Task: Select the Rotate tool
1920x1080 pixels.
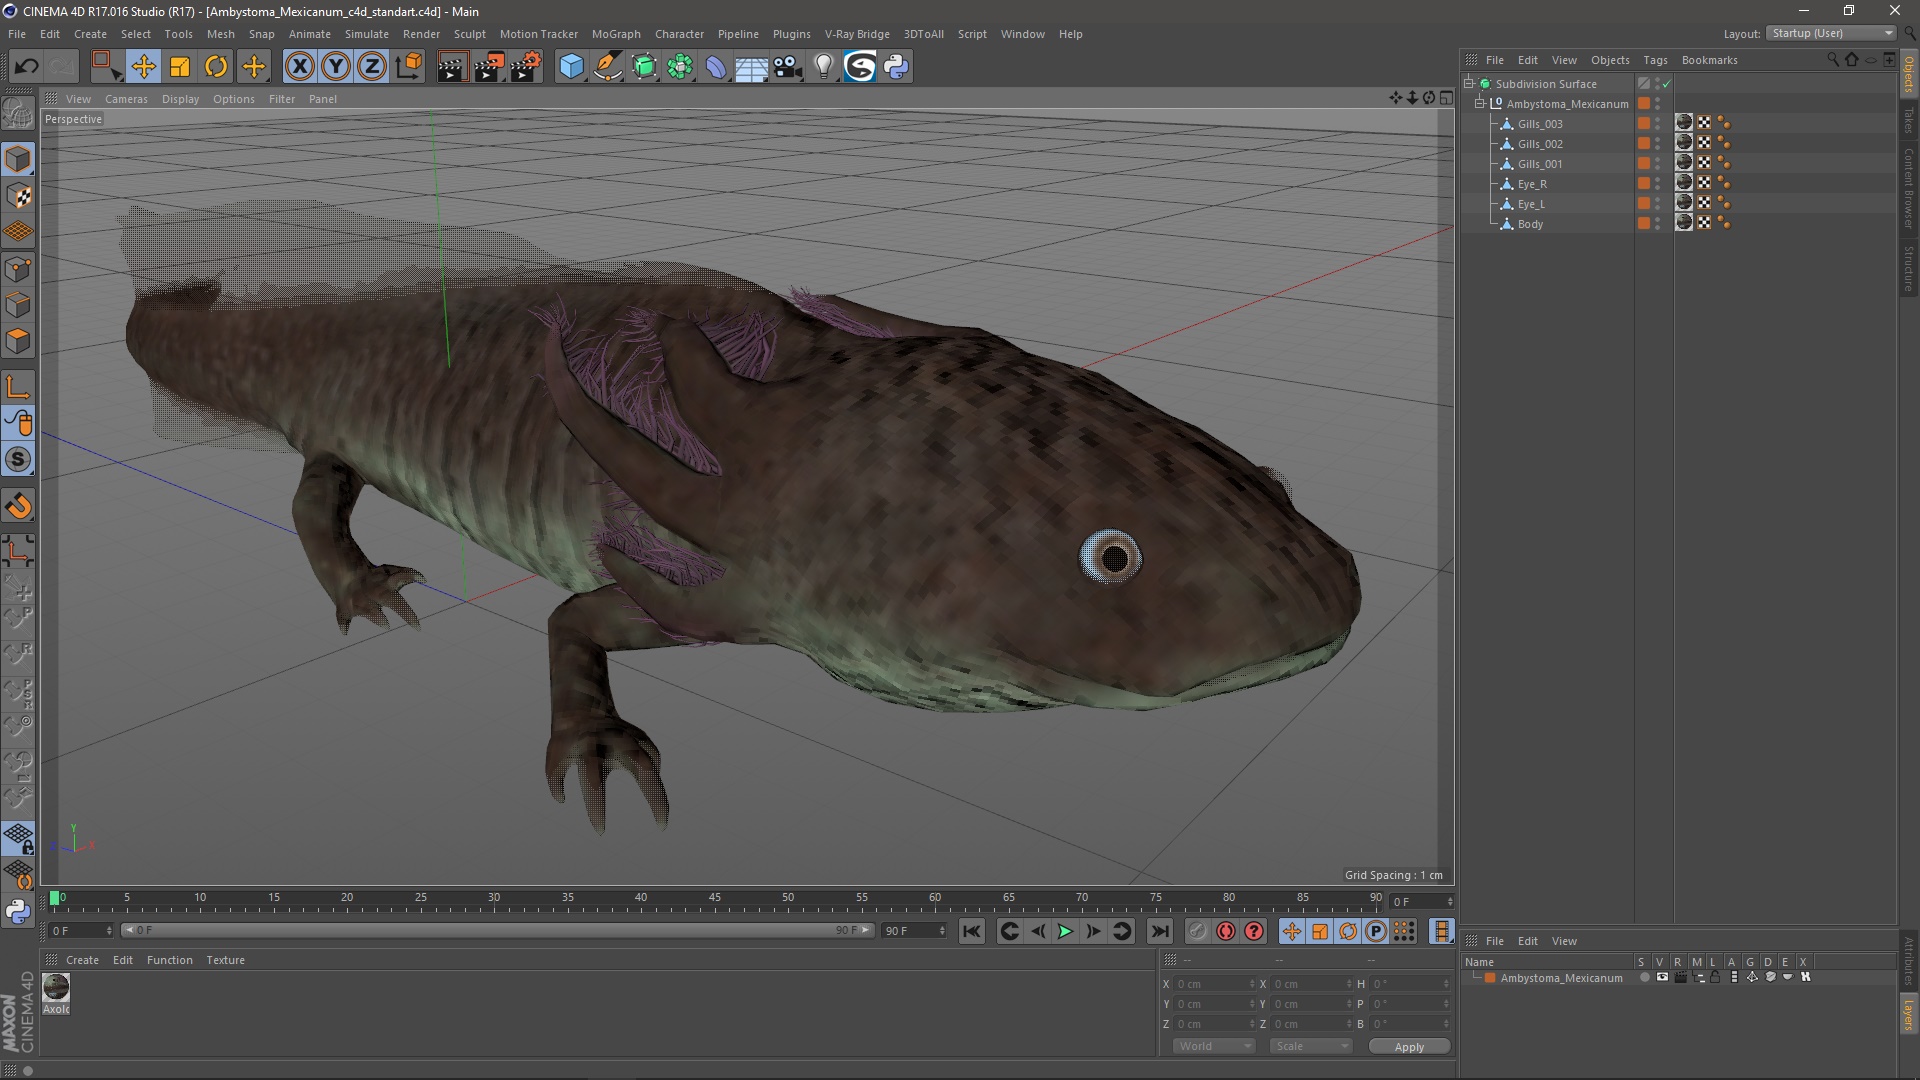Action: pos(216,67)
